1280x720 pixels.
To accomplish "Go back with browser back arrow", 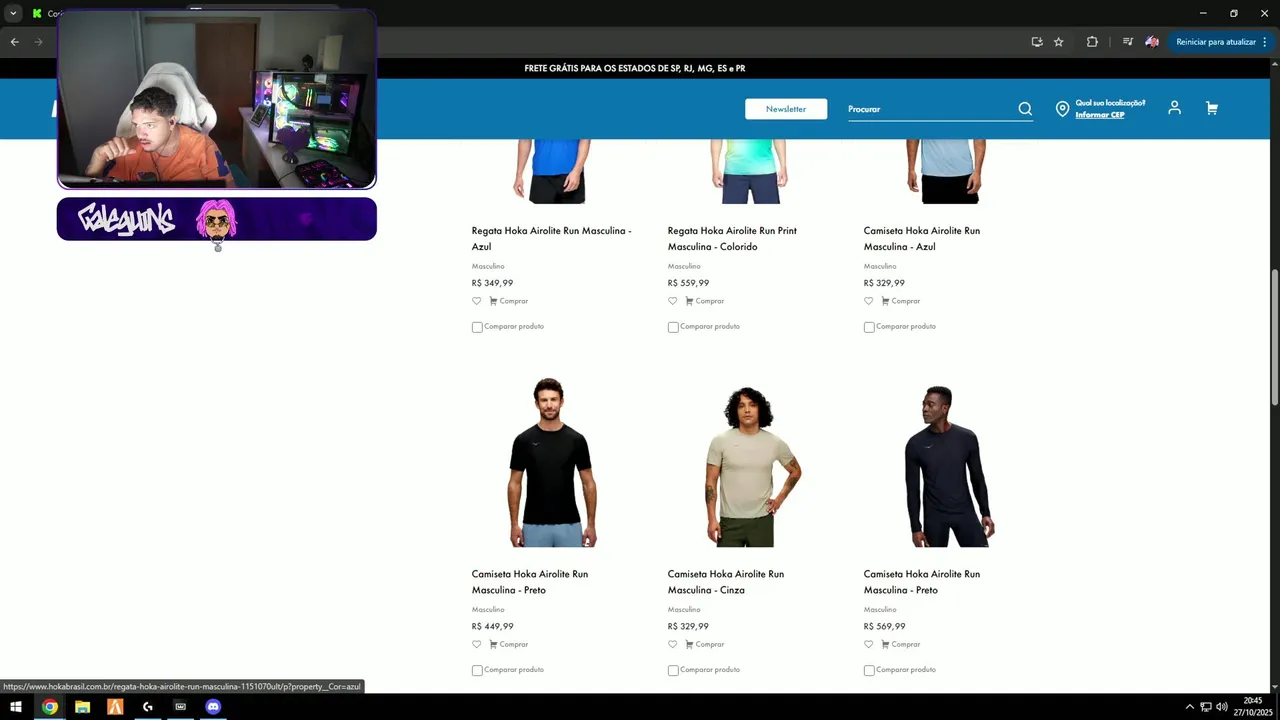I will 14,42.
